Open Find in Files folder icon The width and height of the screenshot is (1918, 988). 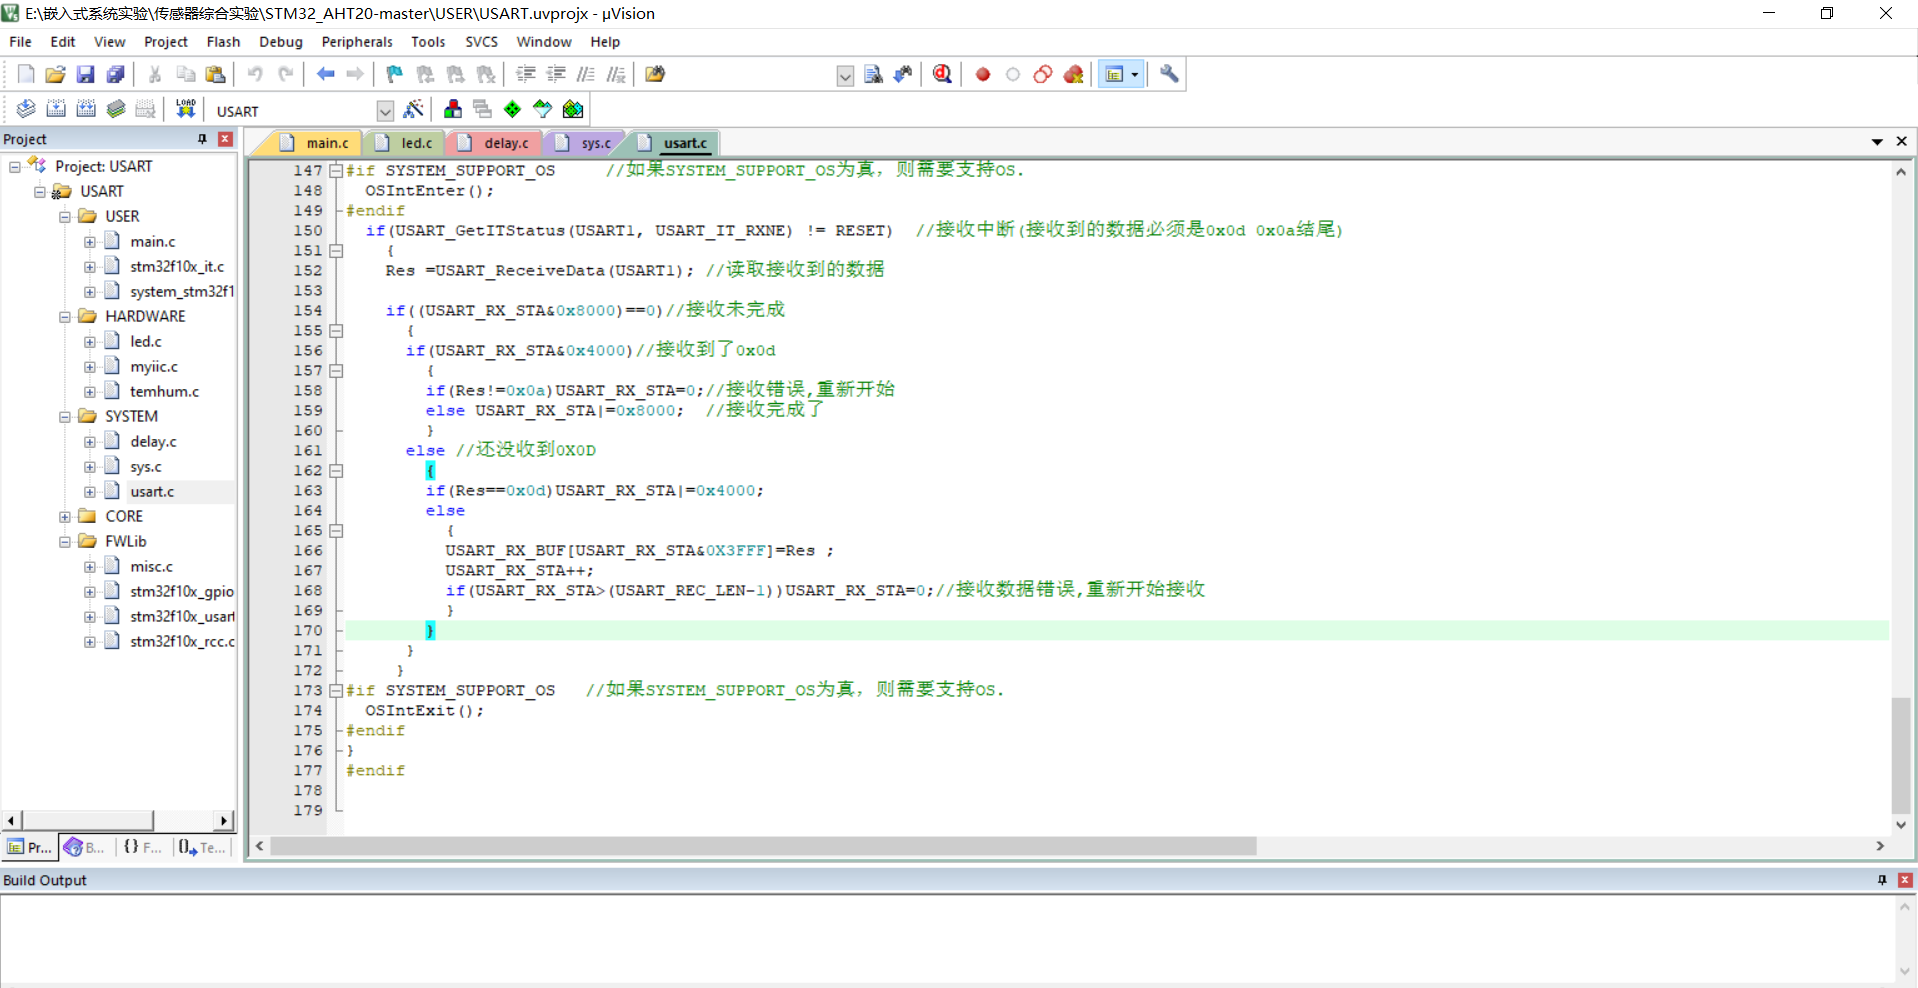tap(655, 74)
